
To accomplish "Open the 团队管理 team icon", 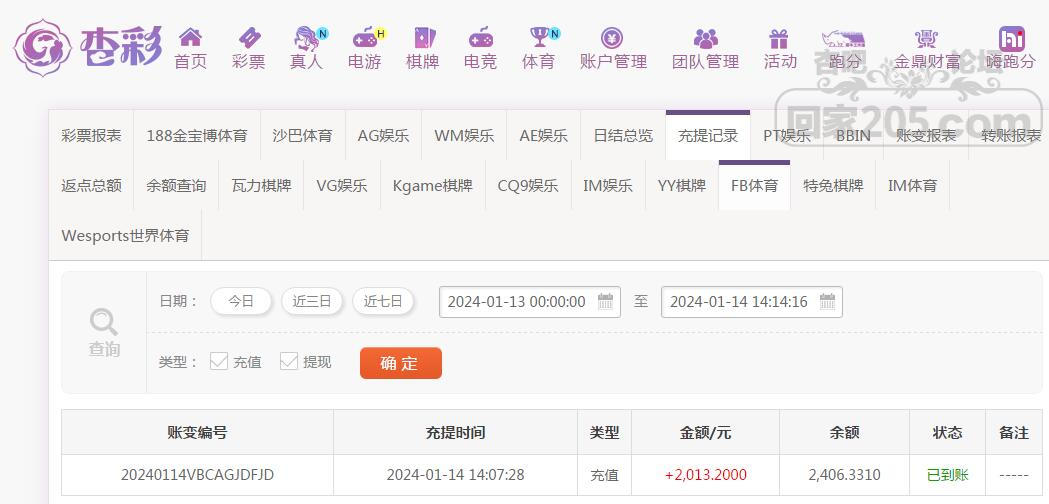I will pyautogui.click(x=705, y=38).
